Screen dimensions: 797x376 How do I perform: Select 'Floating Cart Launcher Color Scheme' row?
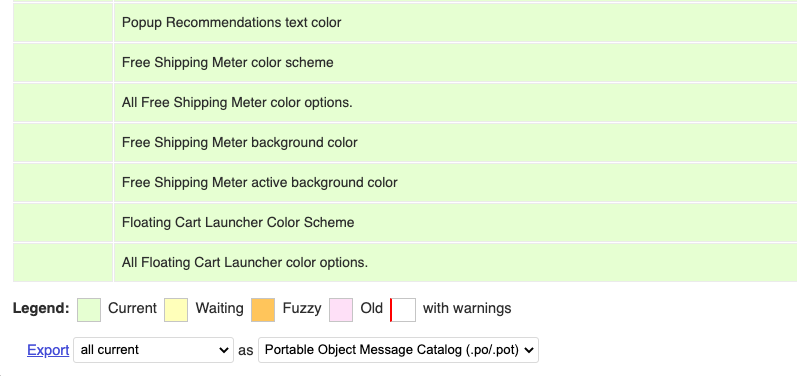pos(455,223)
